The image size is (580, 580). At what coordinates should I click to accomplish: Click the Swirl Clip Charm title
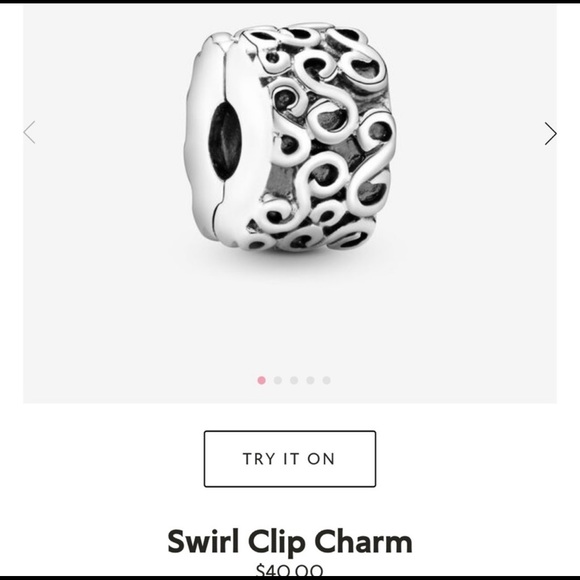(290, 542)
